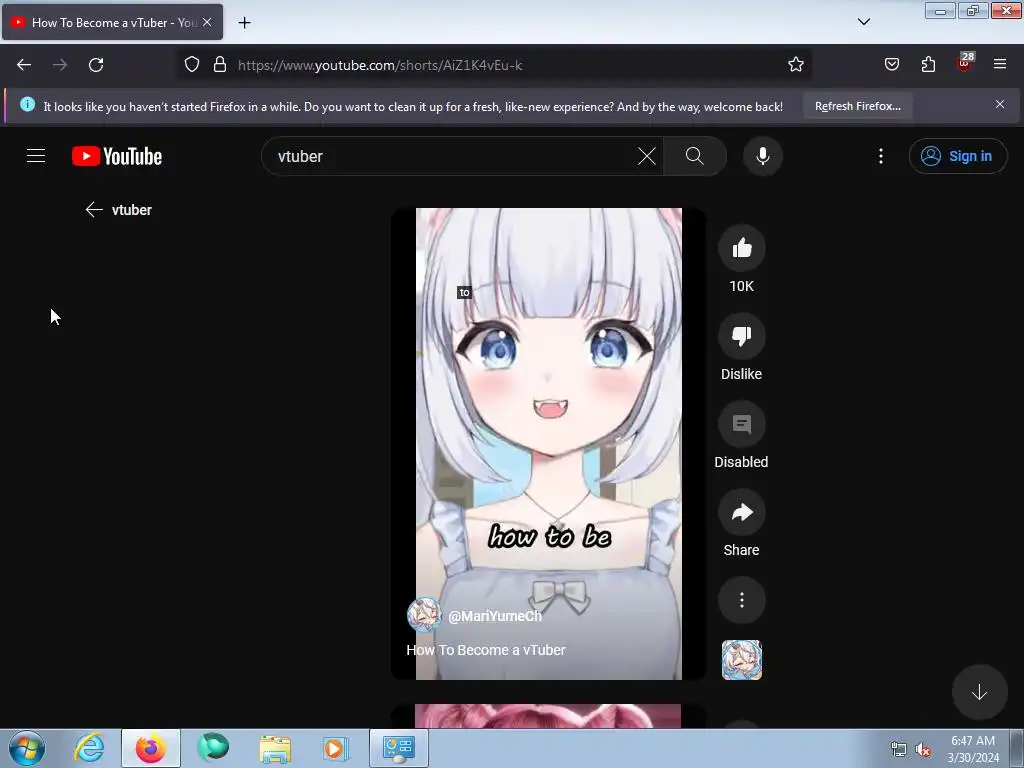1024x768 pixels.
Task: Run search with magnifier button
Action: point(694,156)
